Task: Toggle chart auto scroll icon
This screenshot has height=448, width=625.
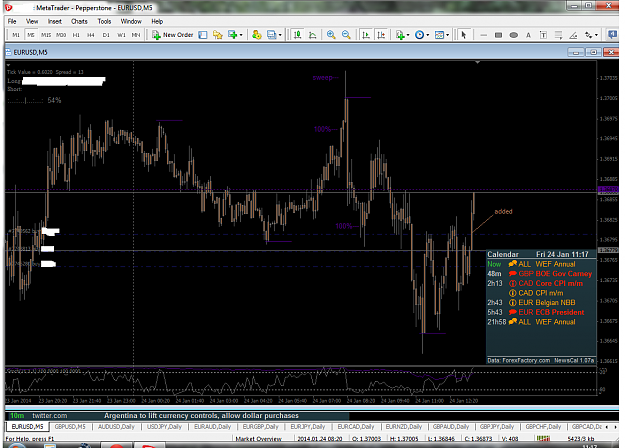Action: (x=366, y=35)
